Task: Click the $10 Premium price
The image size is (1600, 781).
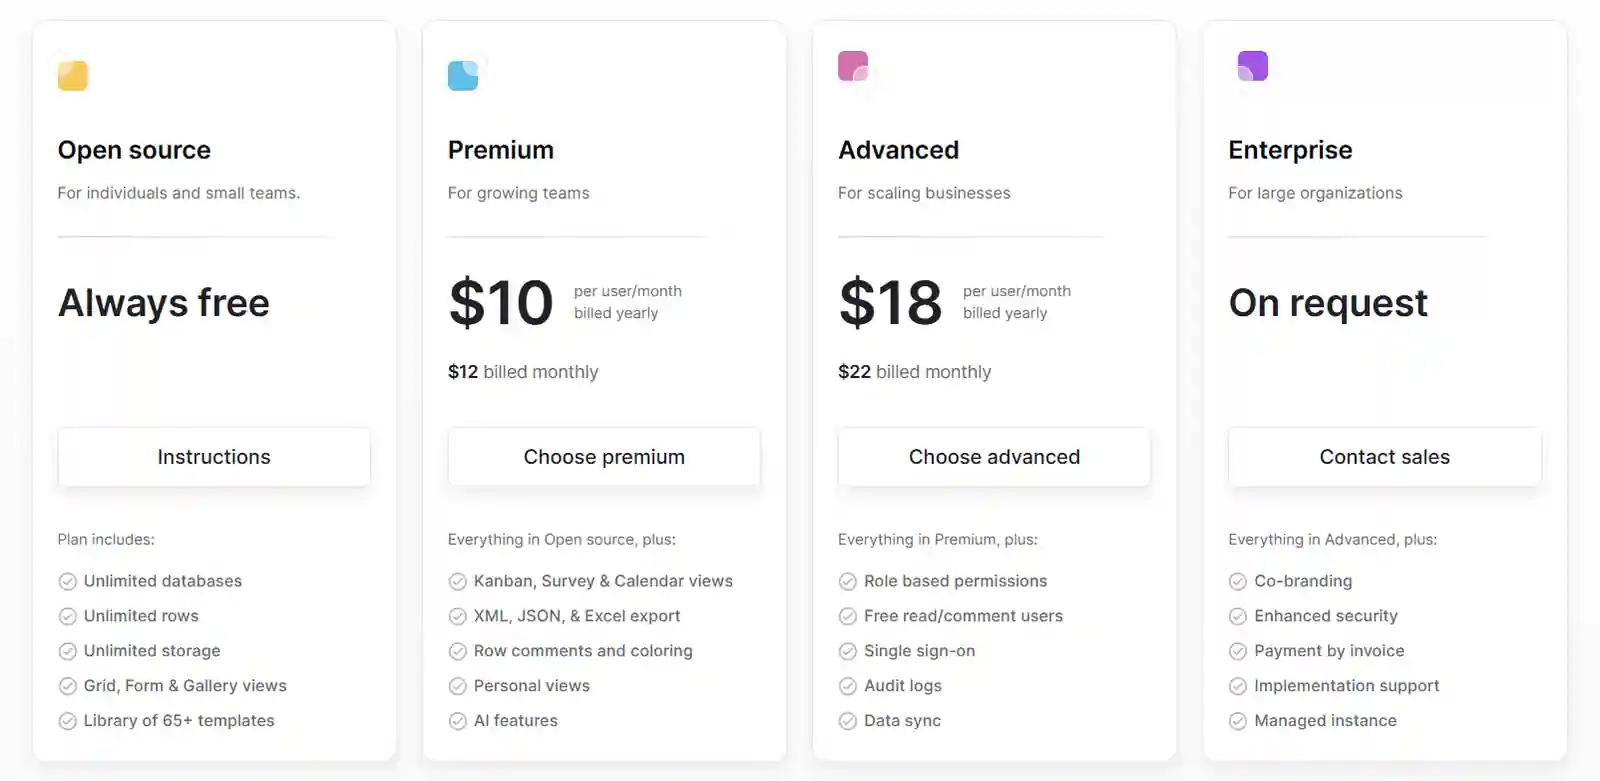Action: pos(501,302)
